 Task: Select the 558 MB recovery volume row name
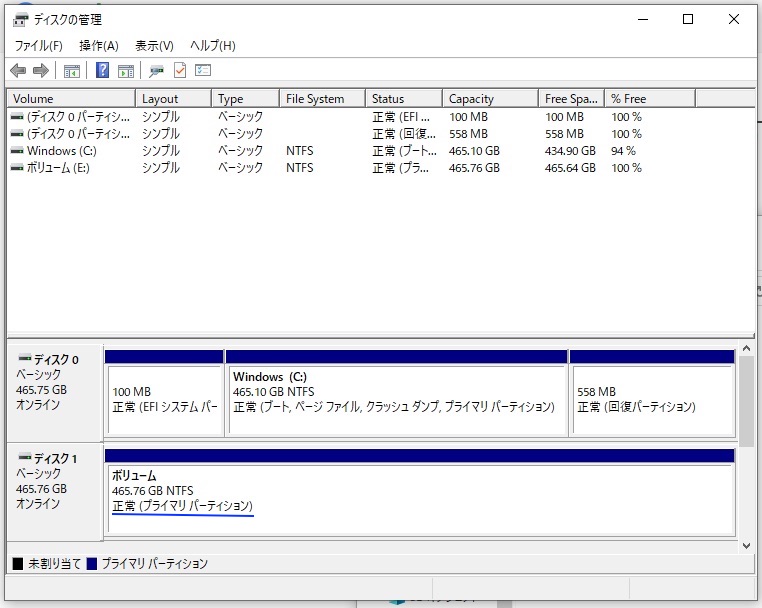pos(79,134)
